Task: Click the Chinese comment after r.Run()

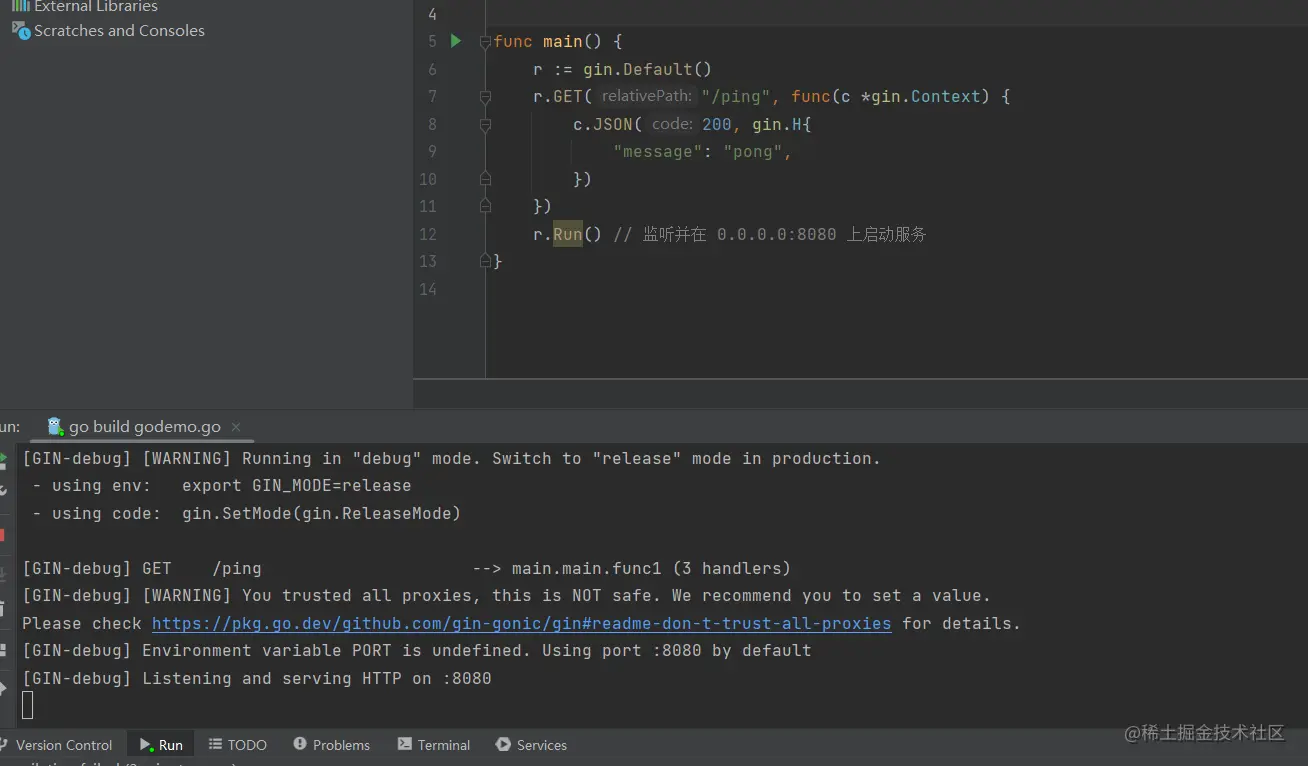Action: click(x=770, y=234)
